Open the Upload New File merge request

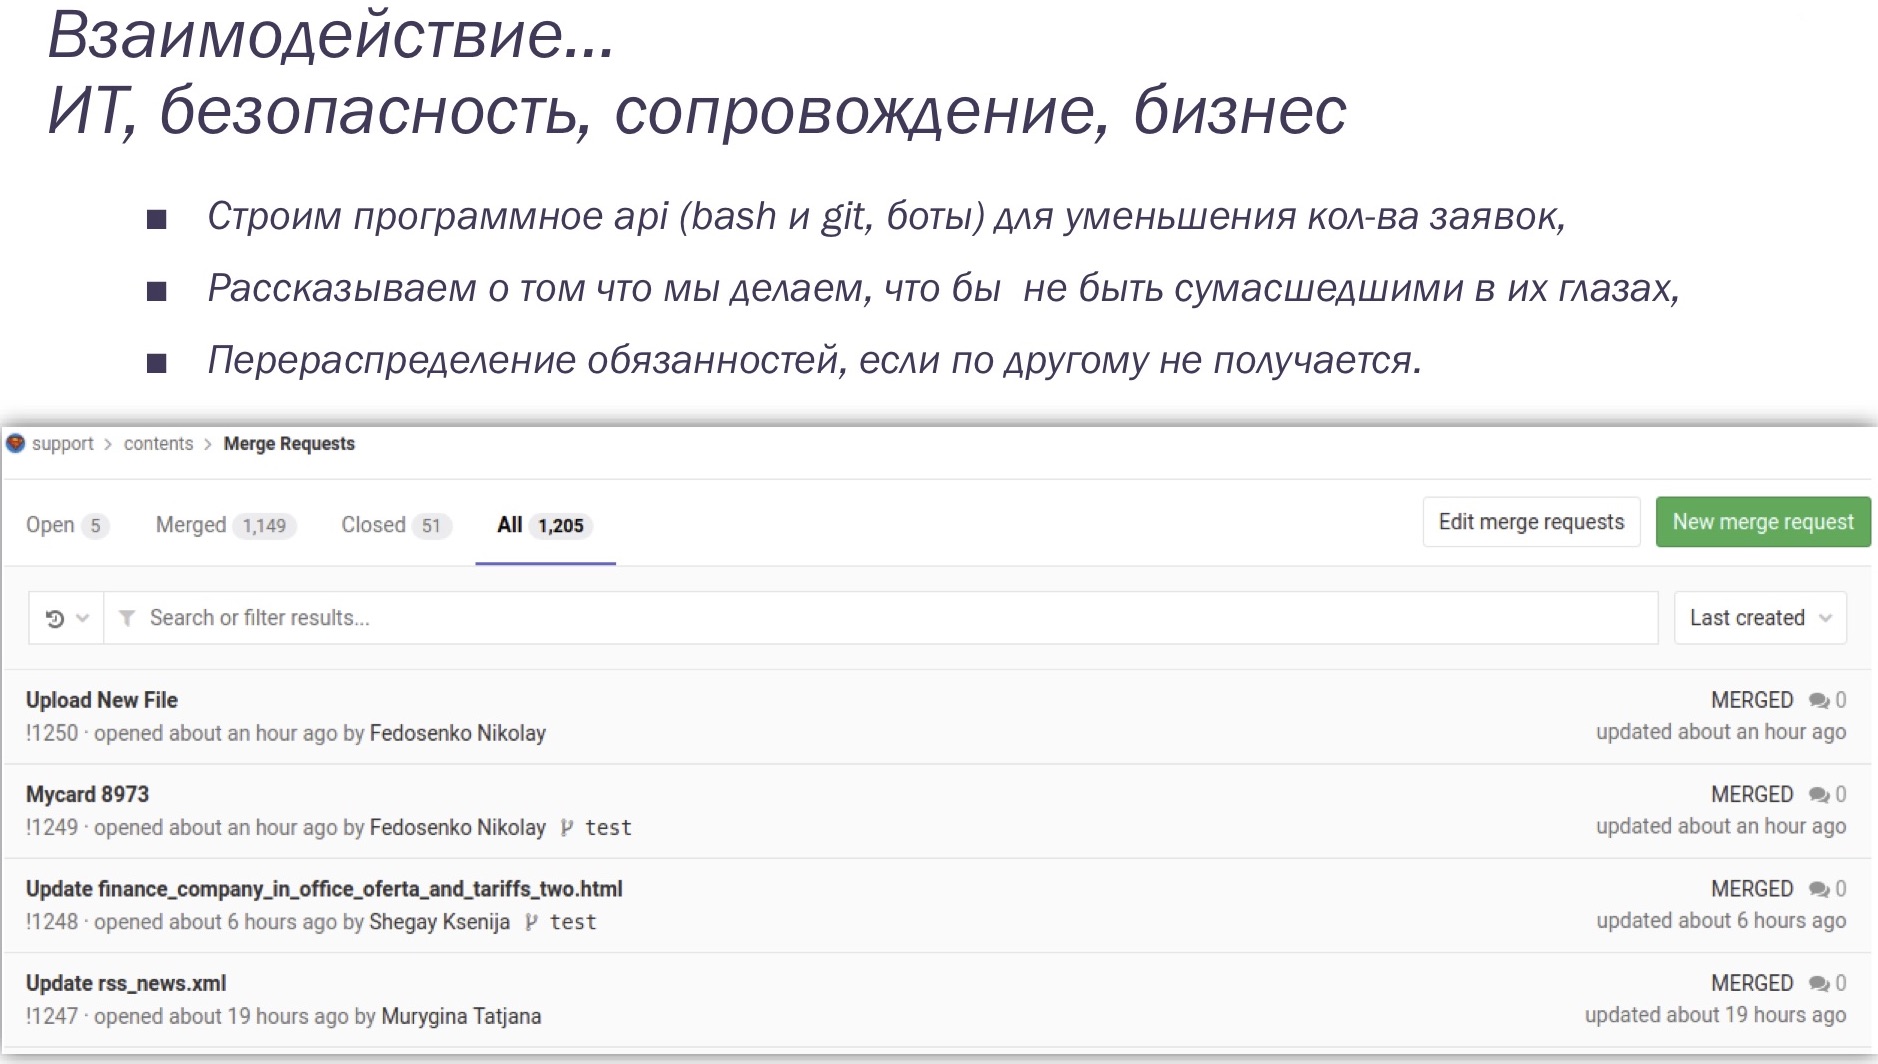tap(101, 700)
